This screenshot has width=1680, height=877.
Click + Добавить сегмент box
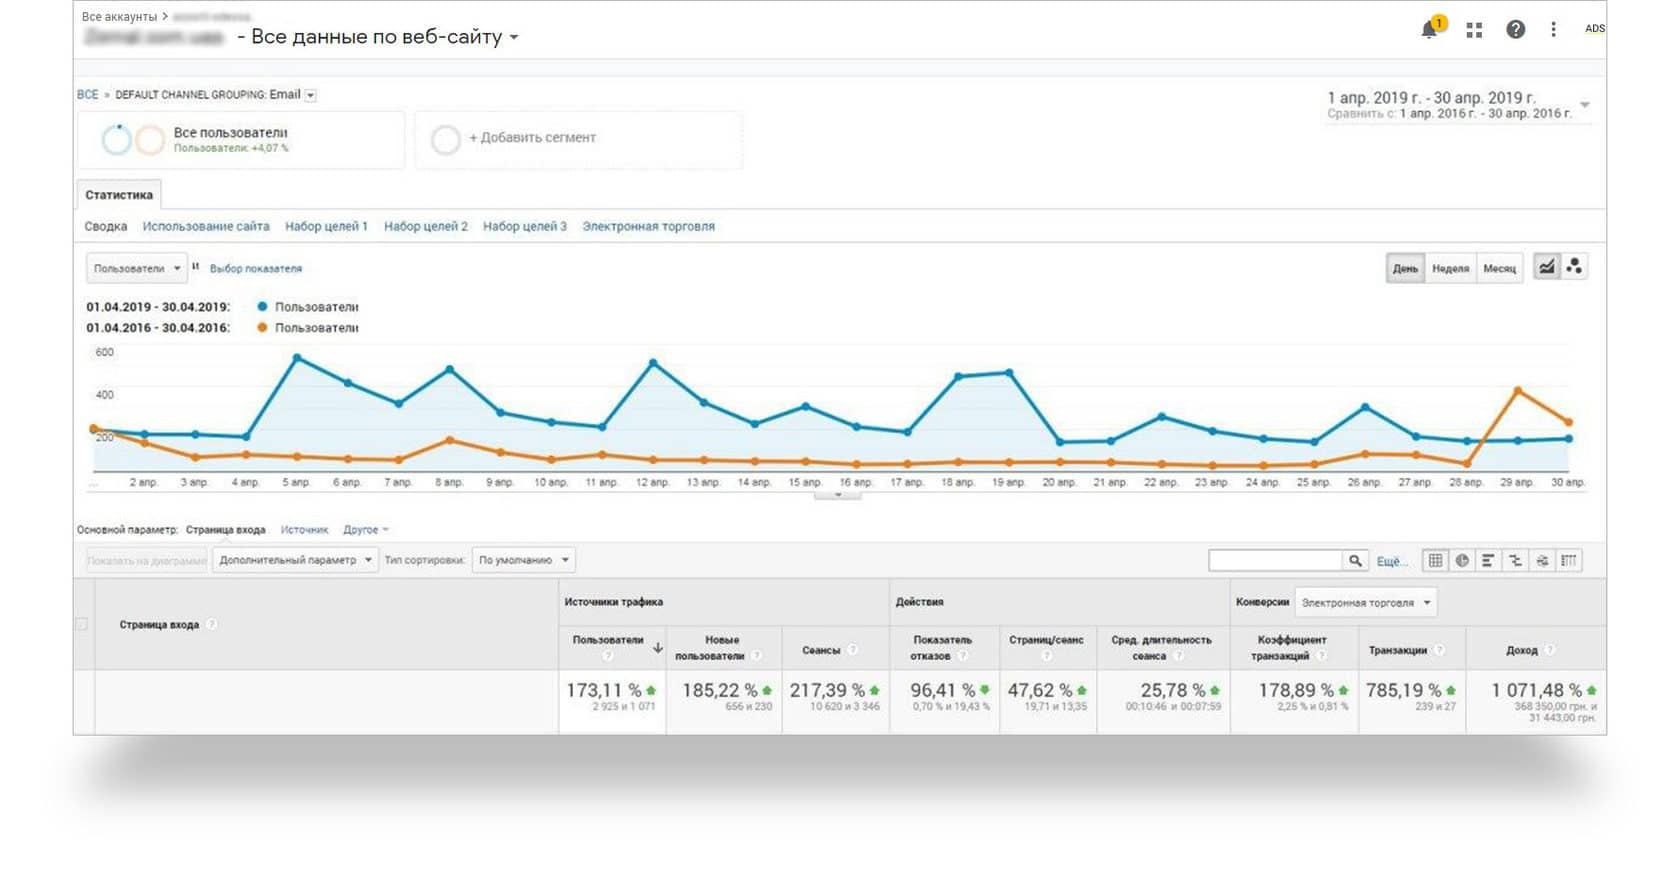[579, 139]
